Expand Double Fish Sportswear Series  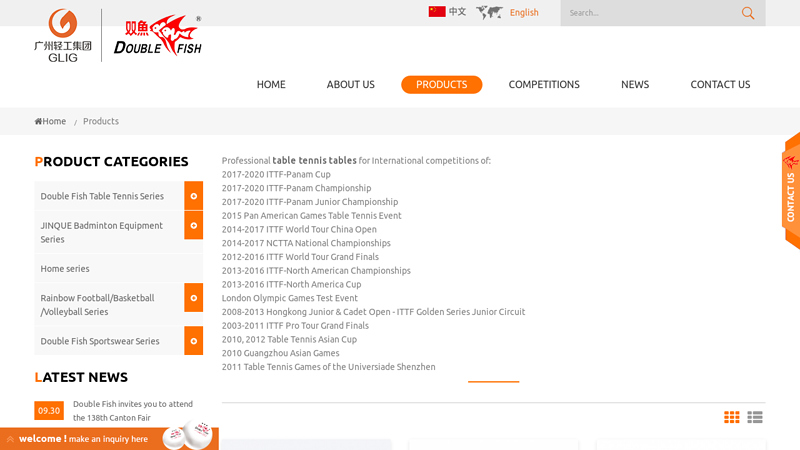tap(193, 341)
